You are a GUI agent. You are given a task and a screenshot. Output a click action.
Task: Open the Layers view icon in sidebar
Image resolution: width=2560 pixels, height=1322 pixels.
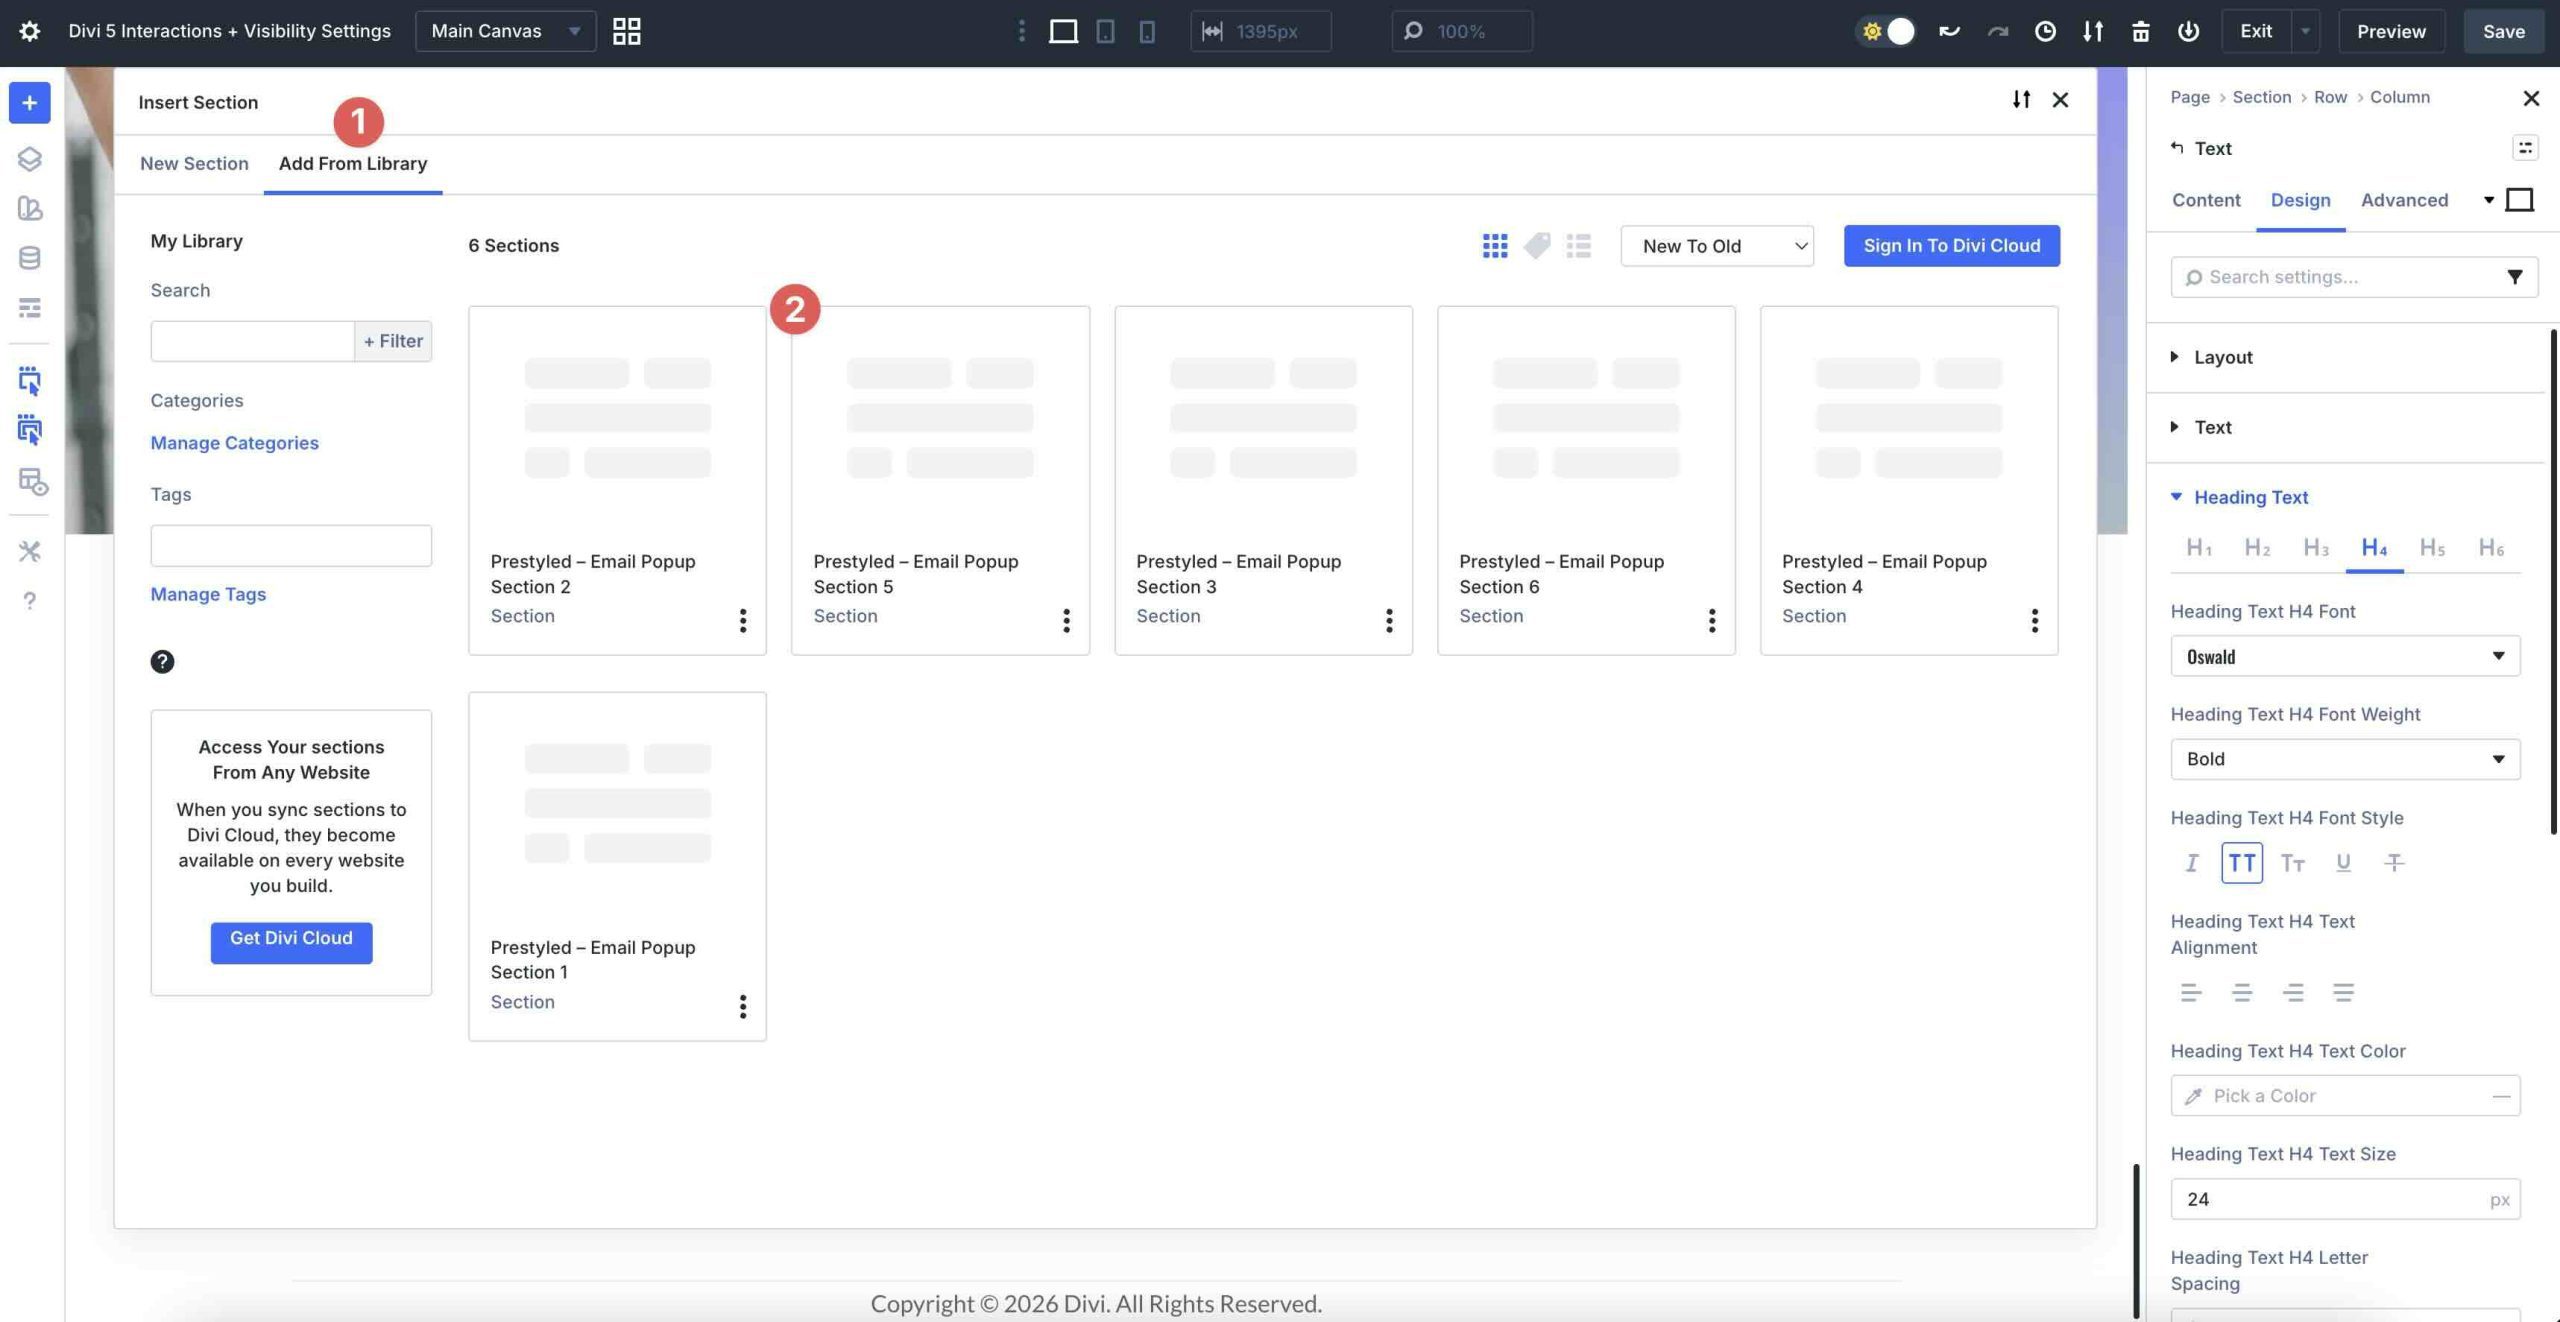[29, 159]
